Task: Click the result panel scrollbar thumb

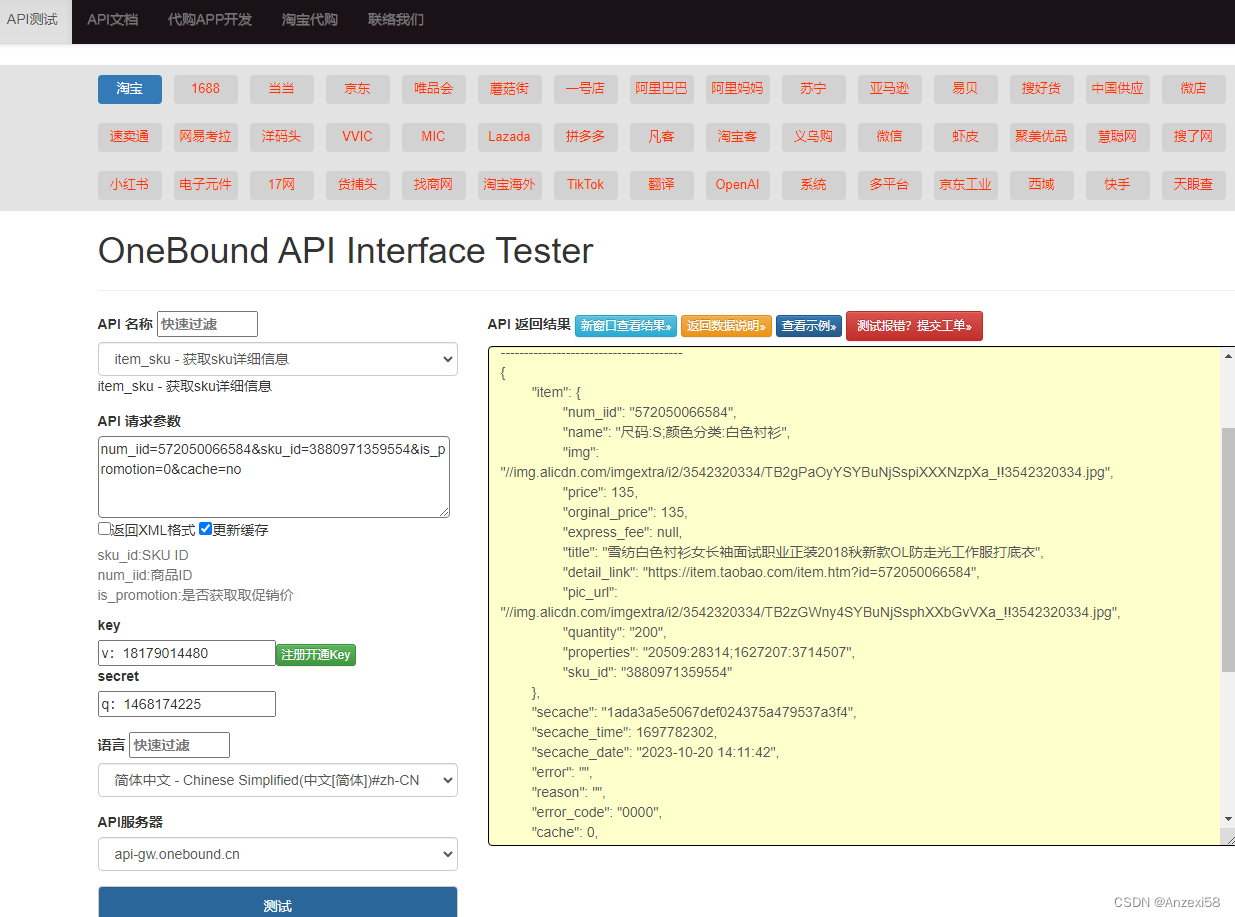Action: (1228, 549)
